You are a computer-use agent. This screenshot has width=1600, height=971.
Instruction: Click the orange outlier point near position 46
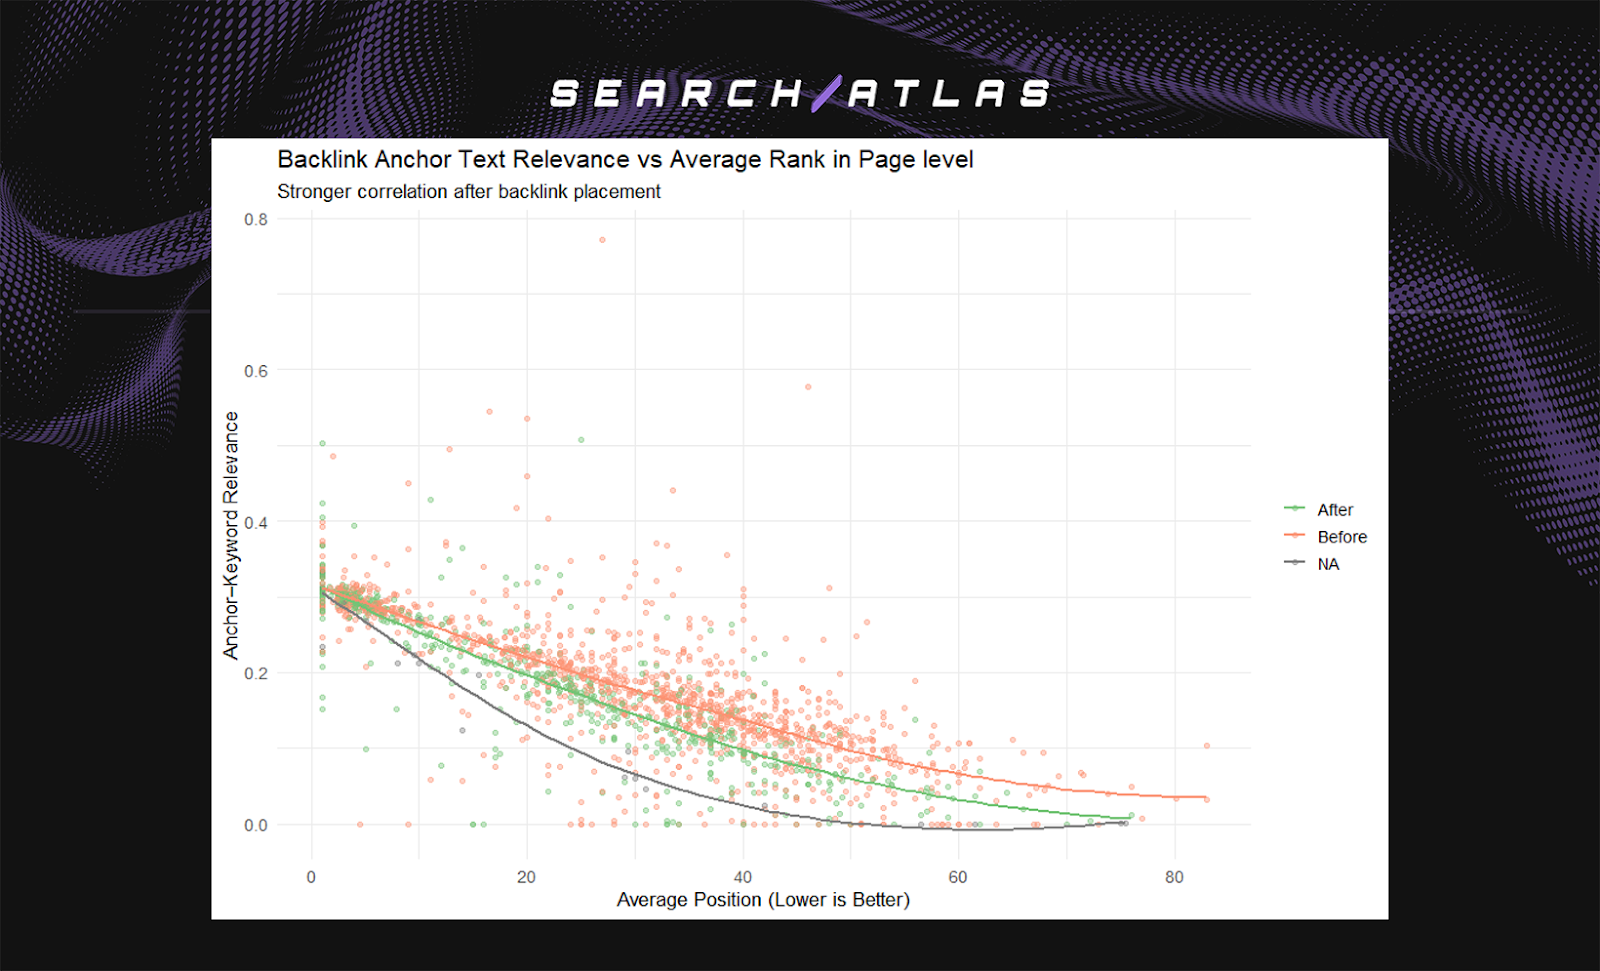tap(808, 387)
